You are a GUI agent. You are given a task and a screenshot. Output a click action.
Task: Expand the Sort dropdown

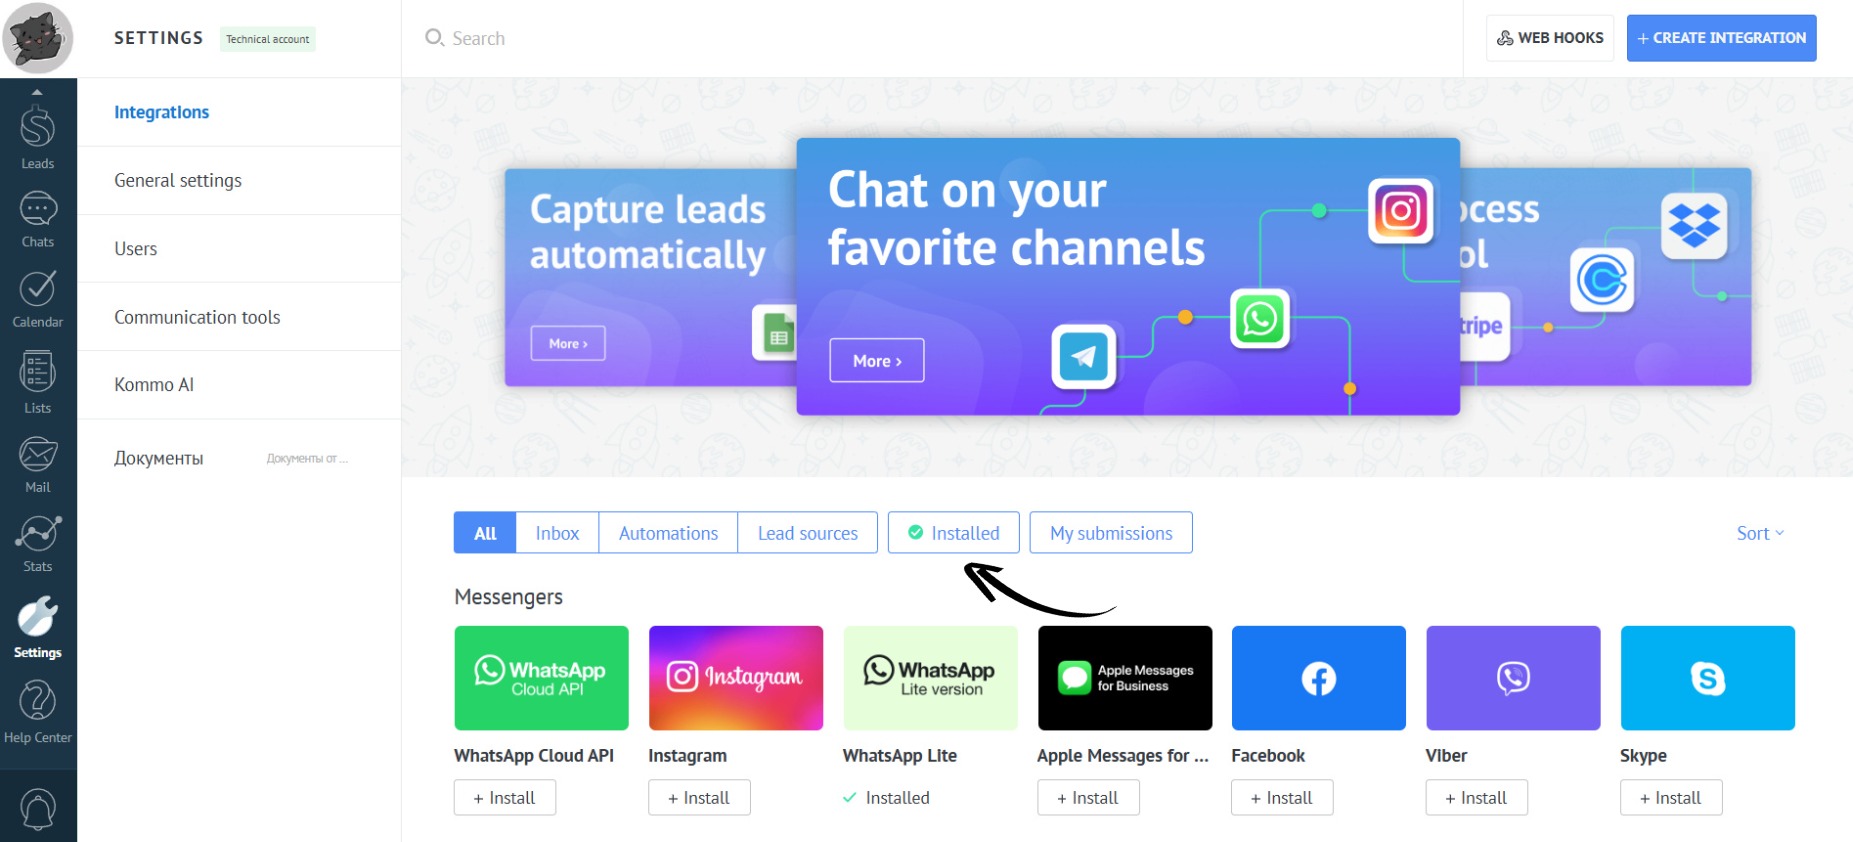pos(1759,533)
